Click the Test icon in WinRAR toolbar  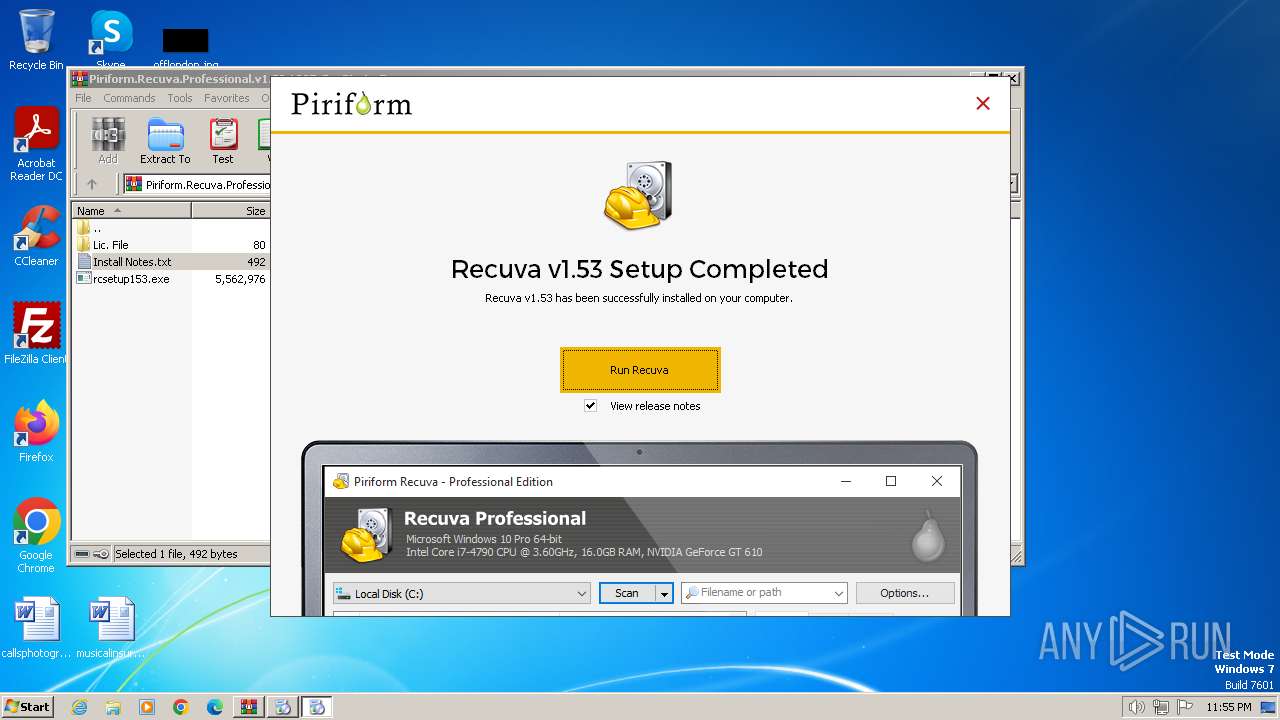tap(223, 141)
